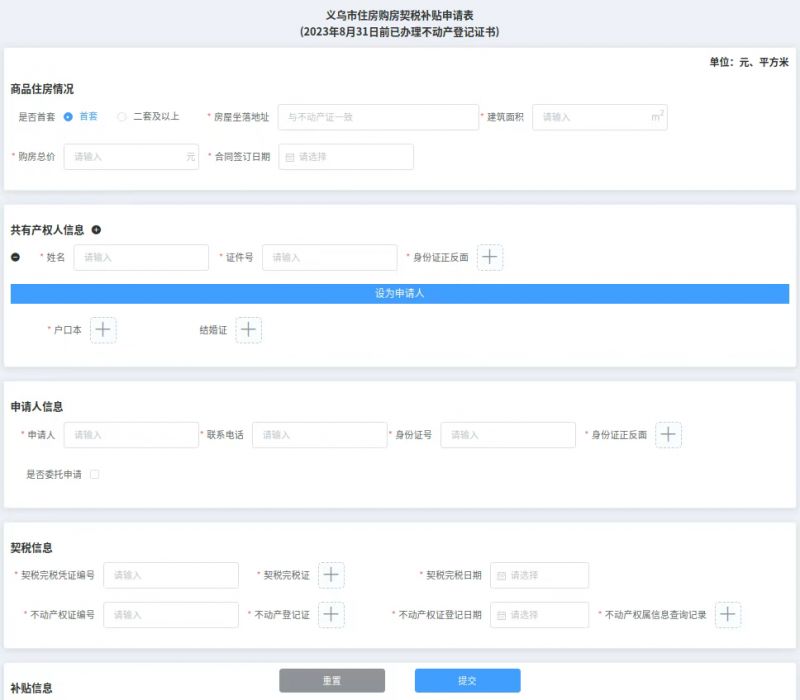The width and height of the screenshot is (800, 700).
Task: Focus the 联系电话 input field
Action: [319, 435]
